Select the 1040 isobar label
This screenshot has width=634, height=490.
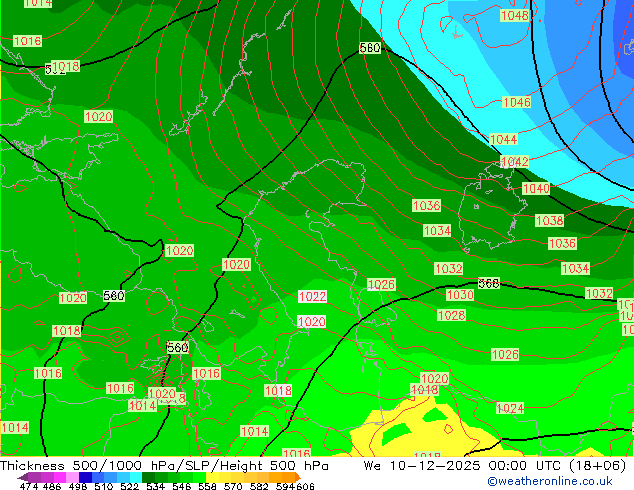tap(536, 188)
